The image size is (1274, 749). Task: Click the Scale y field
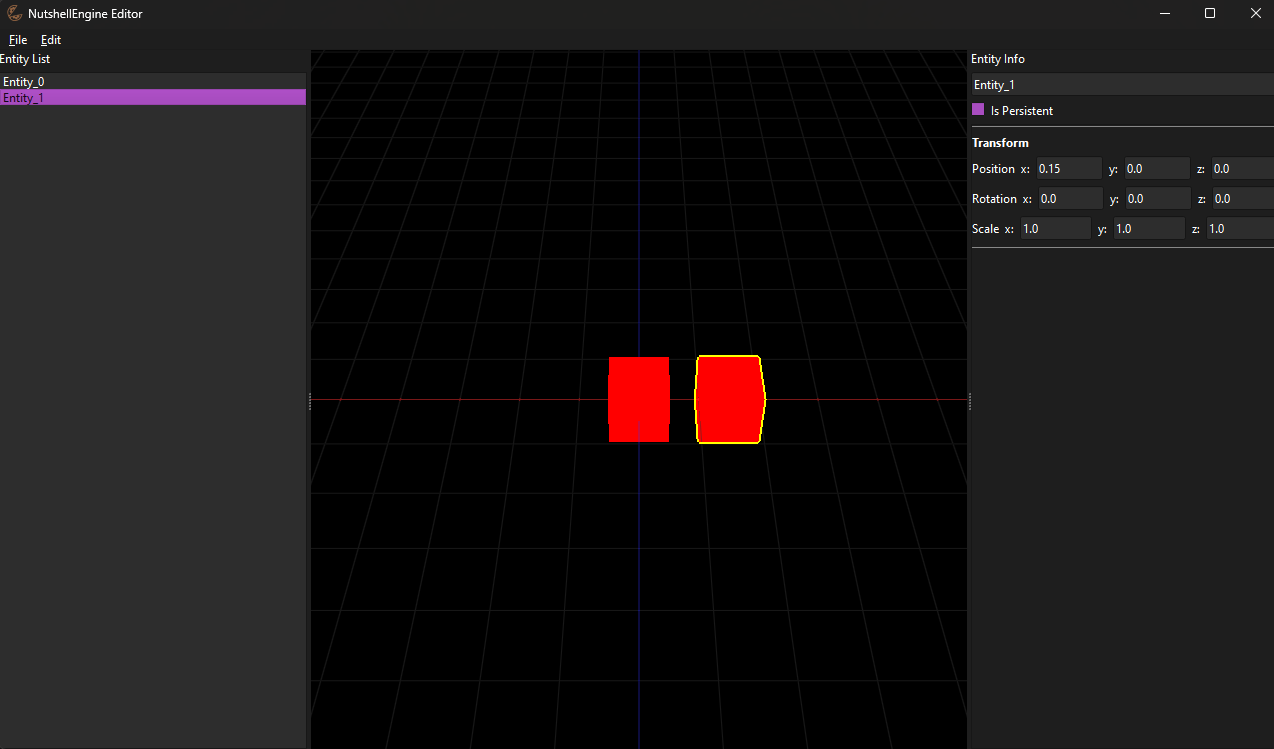[1149, 229]
